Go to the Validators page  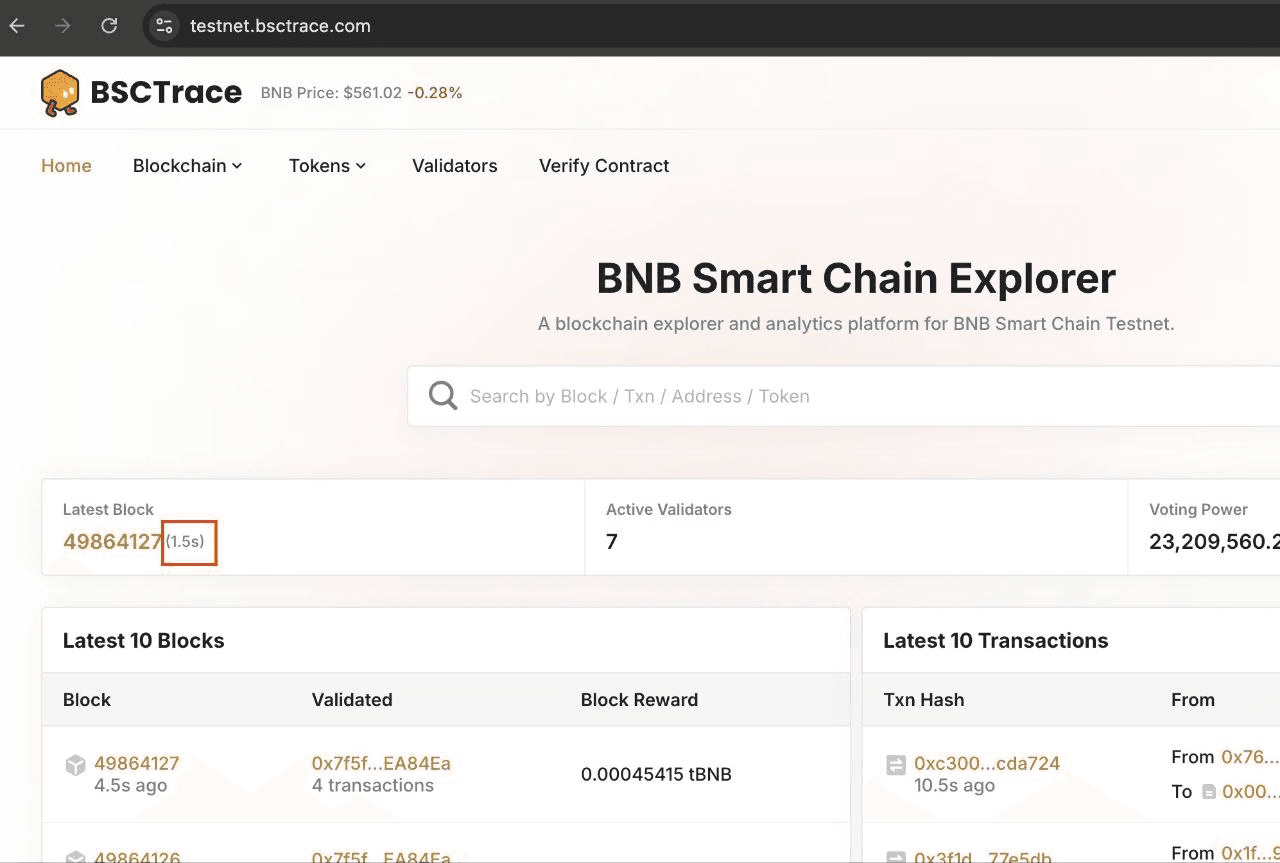pos(454,166)
